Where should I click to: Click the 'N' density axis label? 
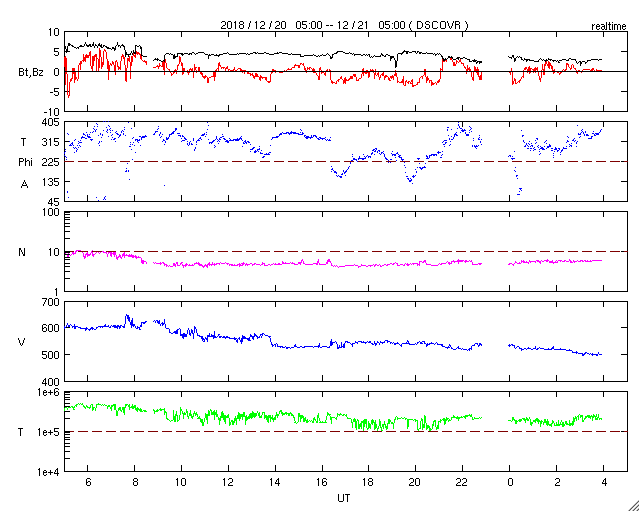pos(22,252)
